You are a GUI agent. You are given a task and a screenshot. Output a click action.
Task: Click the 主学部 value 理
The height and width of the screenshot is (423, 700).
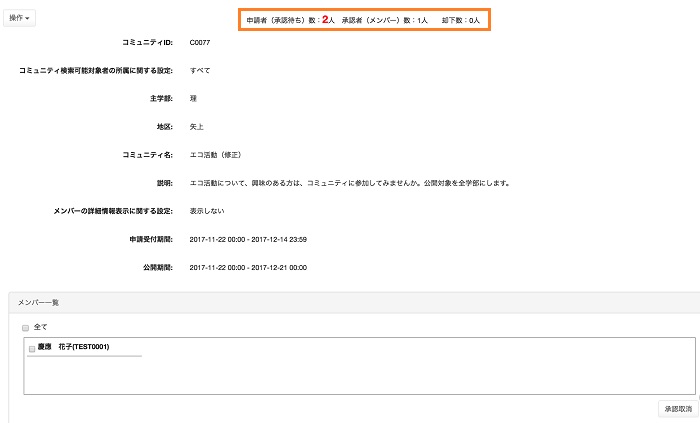pos(193,99)
